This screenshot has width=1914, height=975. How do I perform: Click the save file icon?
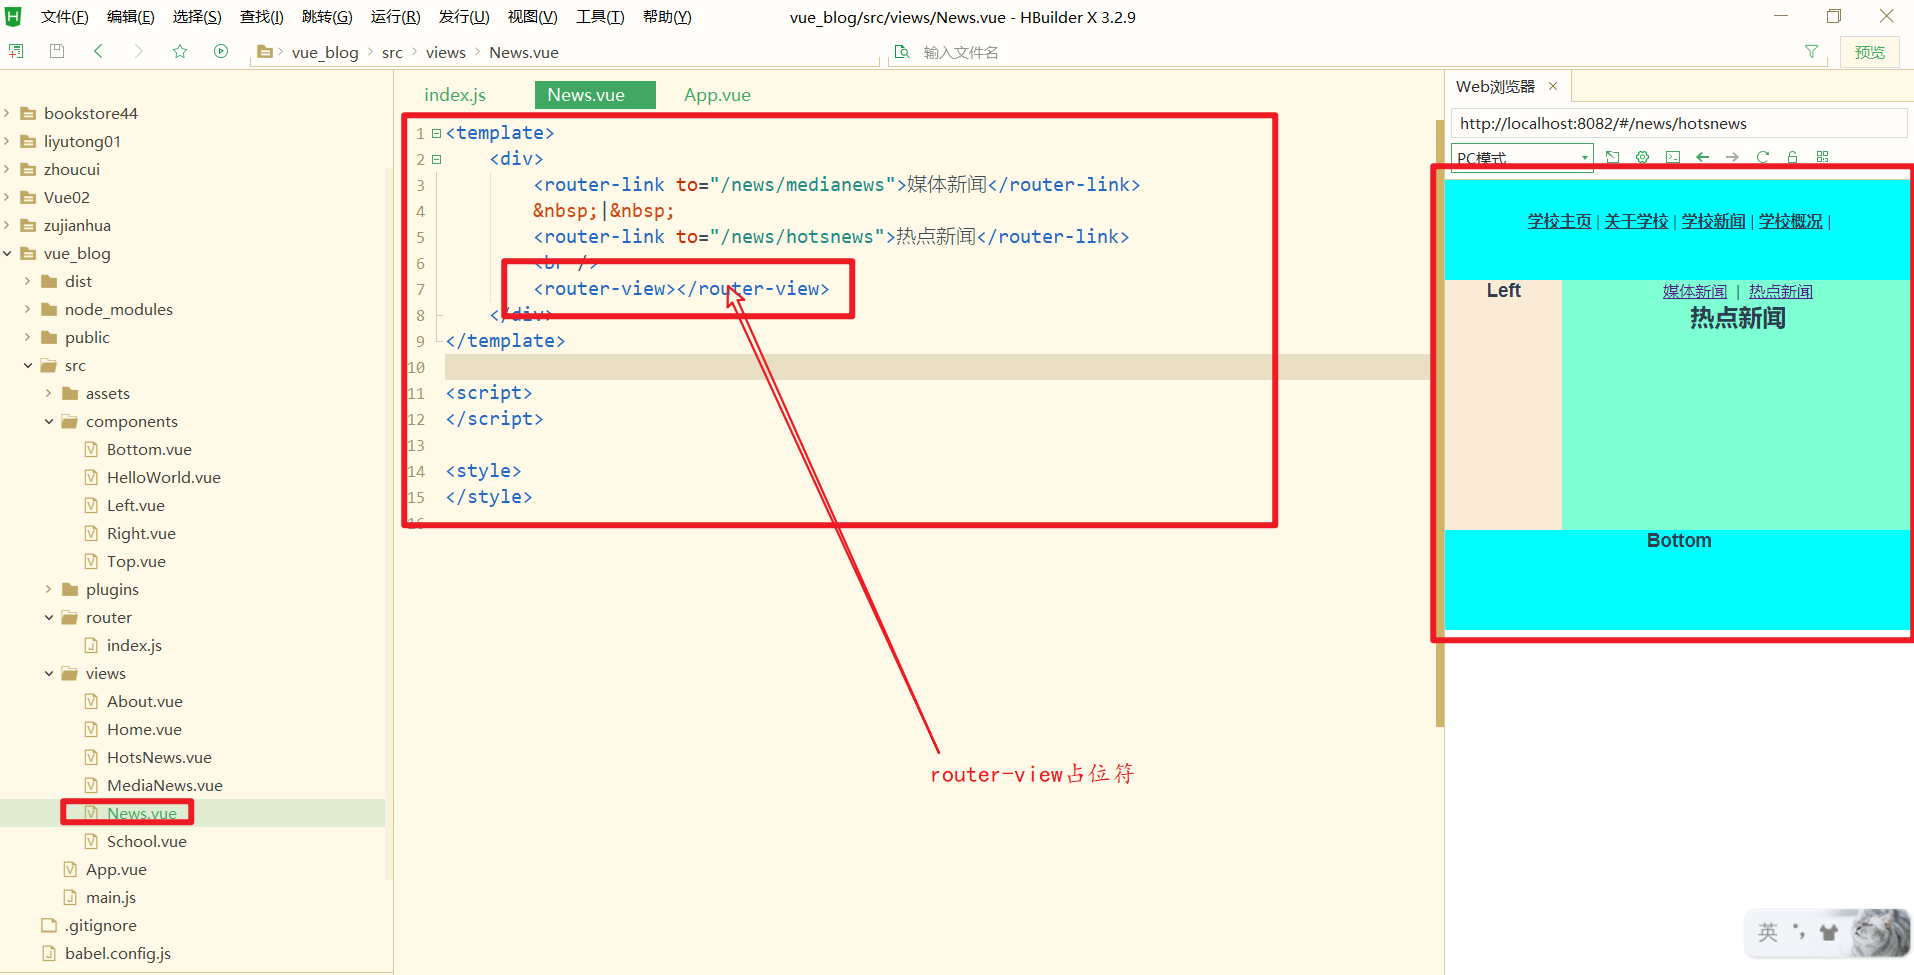point(57,51)
